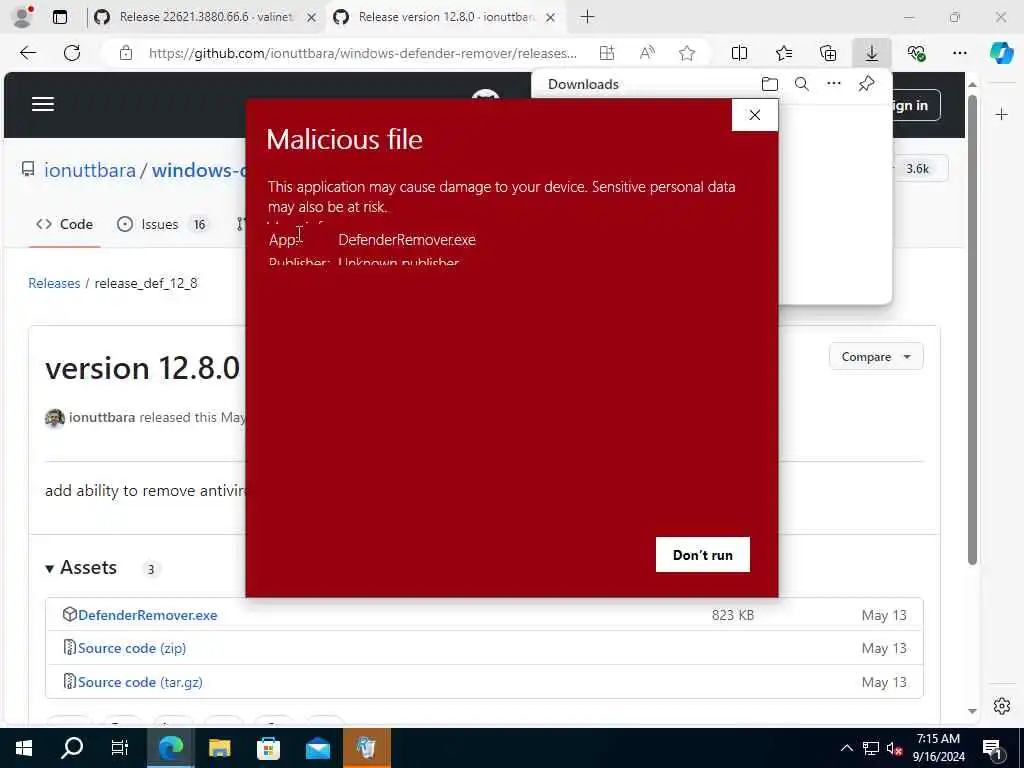Click the muted volume tray icon

click(x=894, y=748)
